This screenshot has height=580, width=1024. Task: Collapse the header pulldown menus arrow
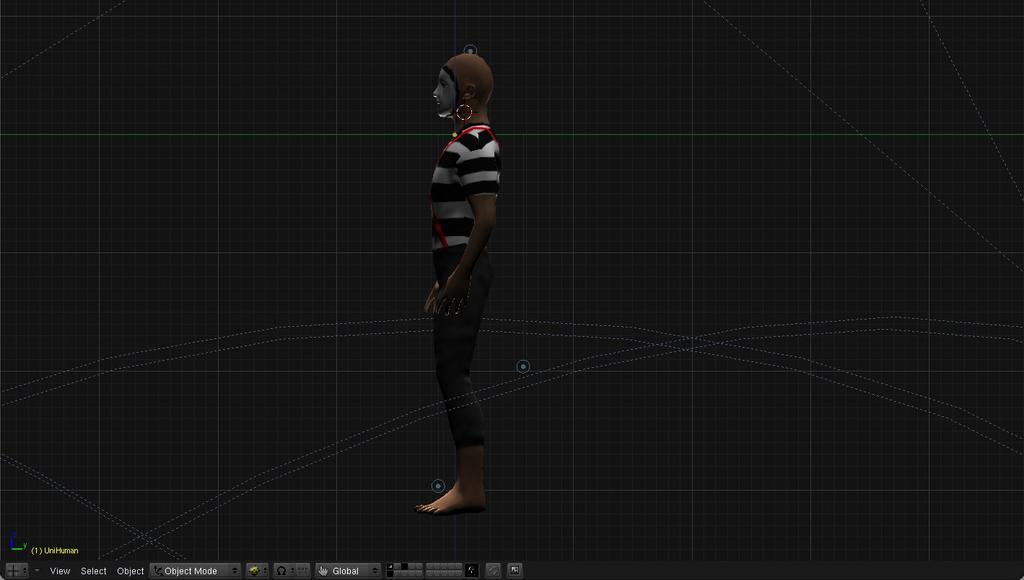coord(37,571)
